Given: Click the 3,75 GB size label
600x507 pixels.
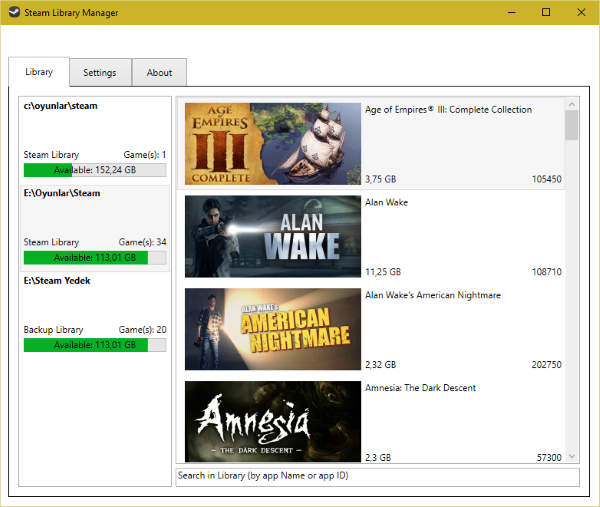Looking at the screenshot, I should (380, 179).
